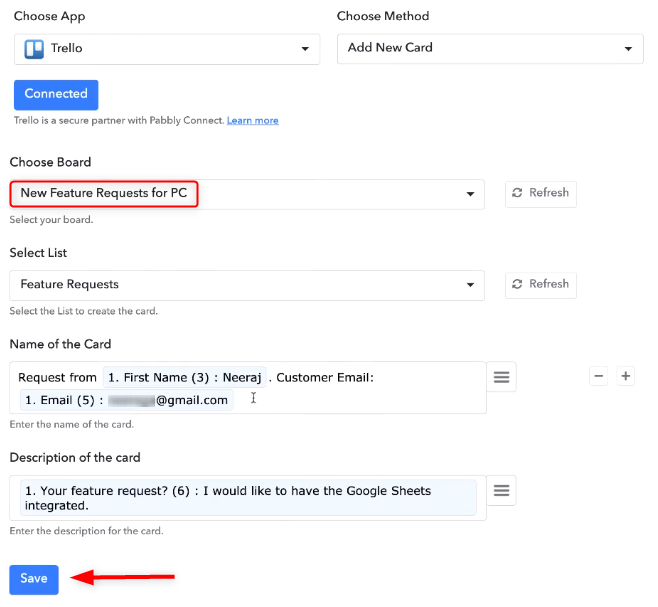Expand the Select List dropdown showing Feature Requests
The width and height of the screenshot is (658, 607).
point(247,285)
